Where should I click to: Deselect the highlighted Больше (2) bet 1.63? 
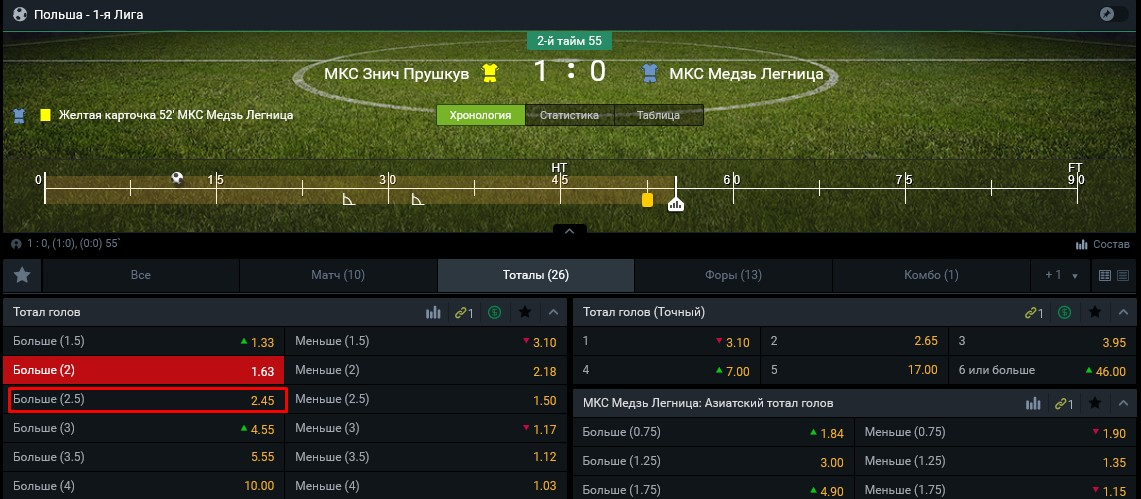click(144, 371)
